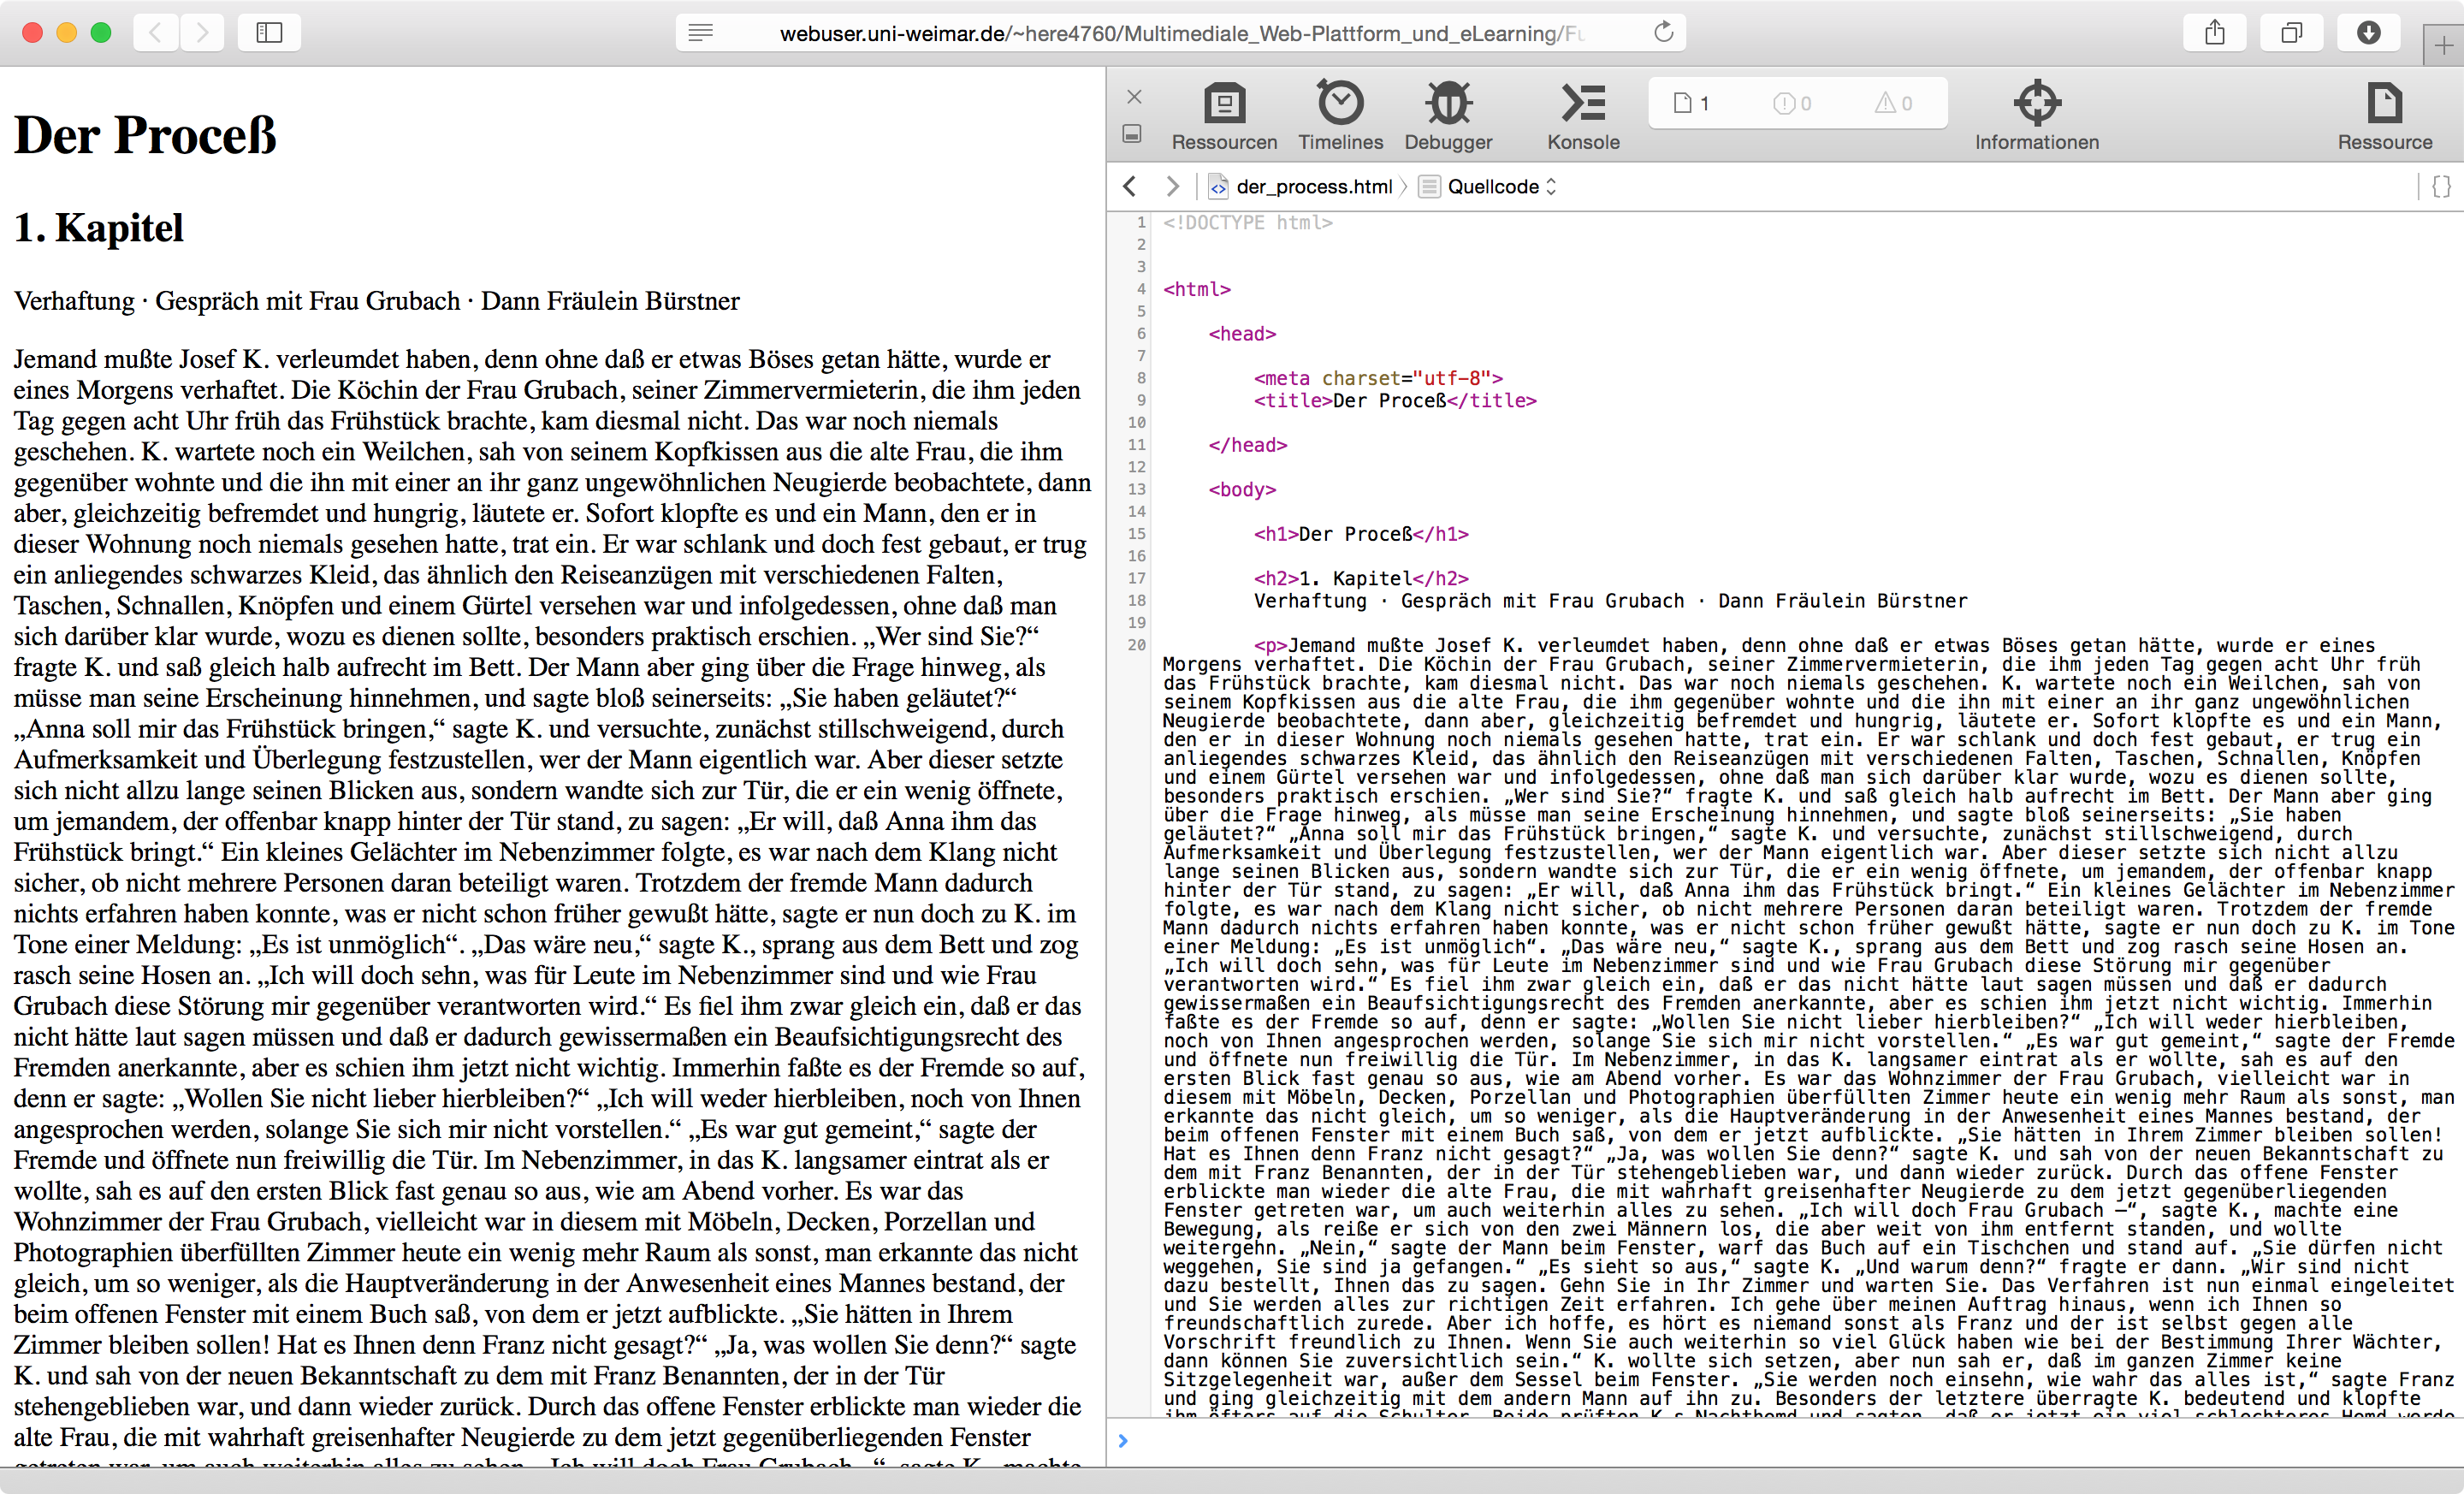Click the <html> tag in source
This screenshot has height=1494, width=2464.
[1196, 289]
